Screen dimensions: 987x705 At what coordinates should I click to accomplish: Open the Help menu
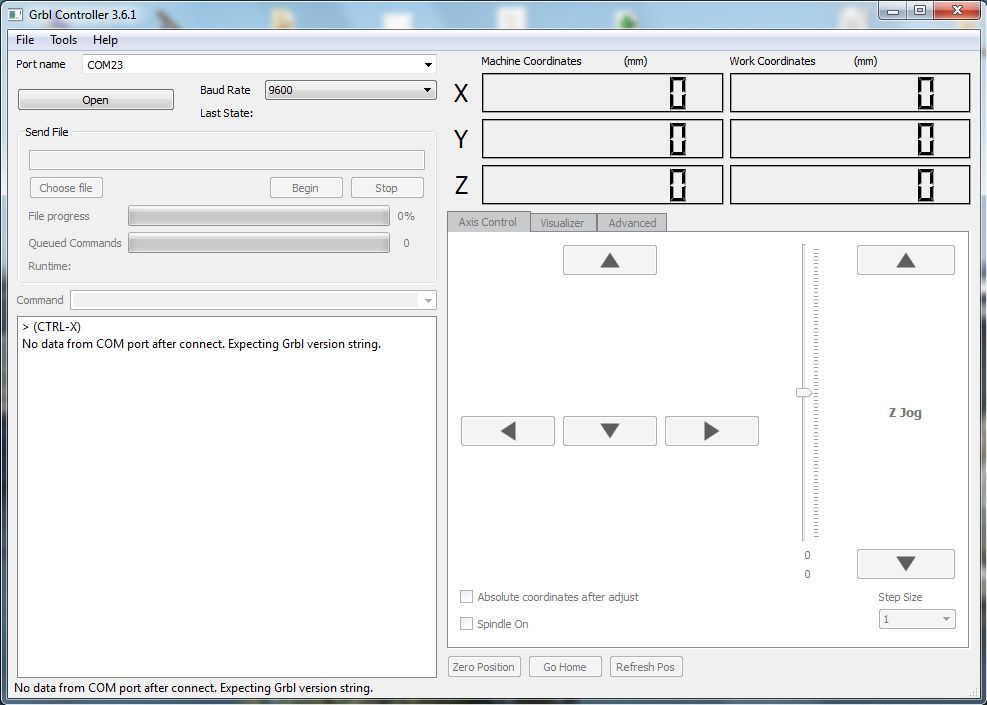105,40
